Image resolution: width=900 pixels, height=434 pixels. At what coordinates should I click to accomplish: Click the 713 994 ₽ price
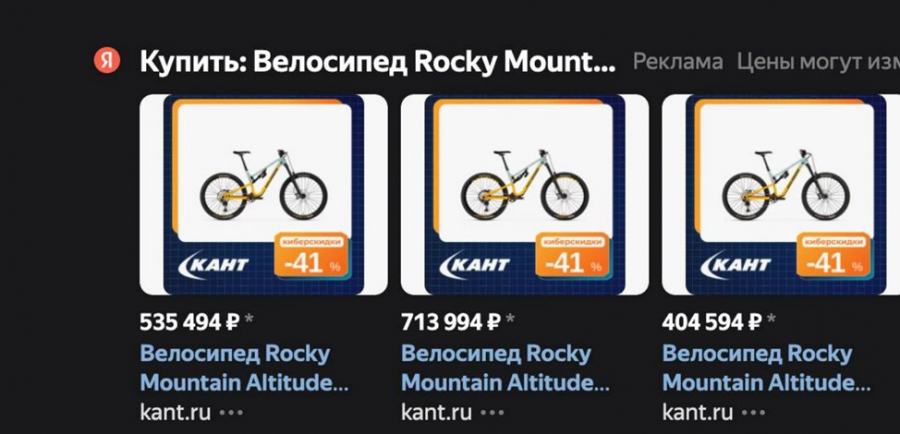point(450,322)
